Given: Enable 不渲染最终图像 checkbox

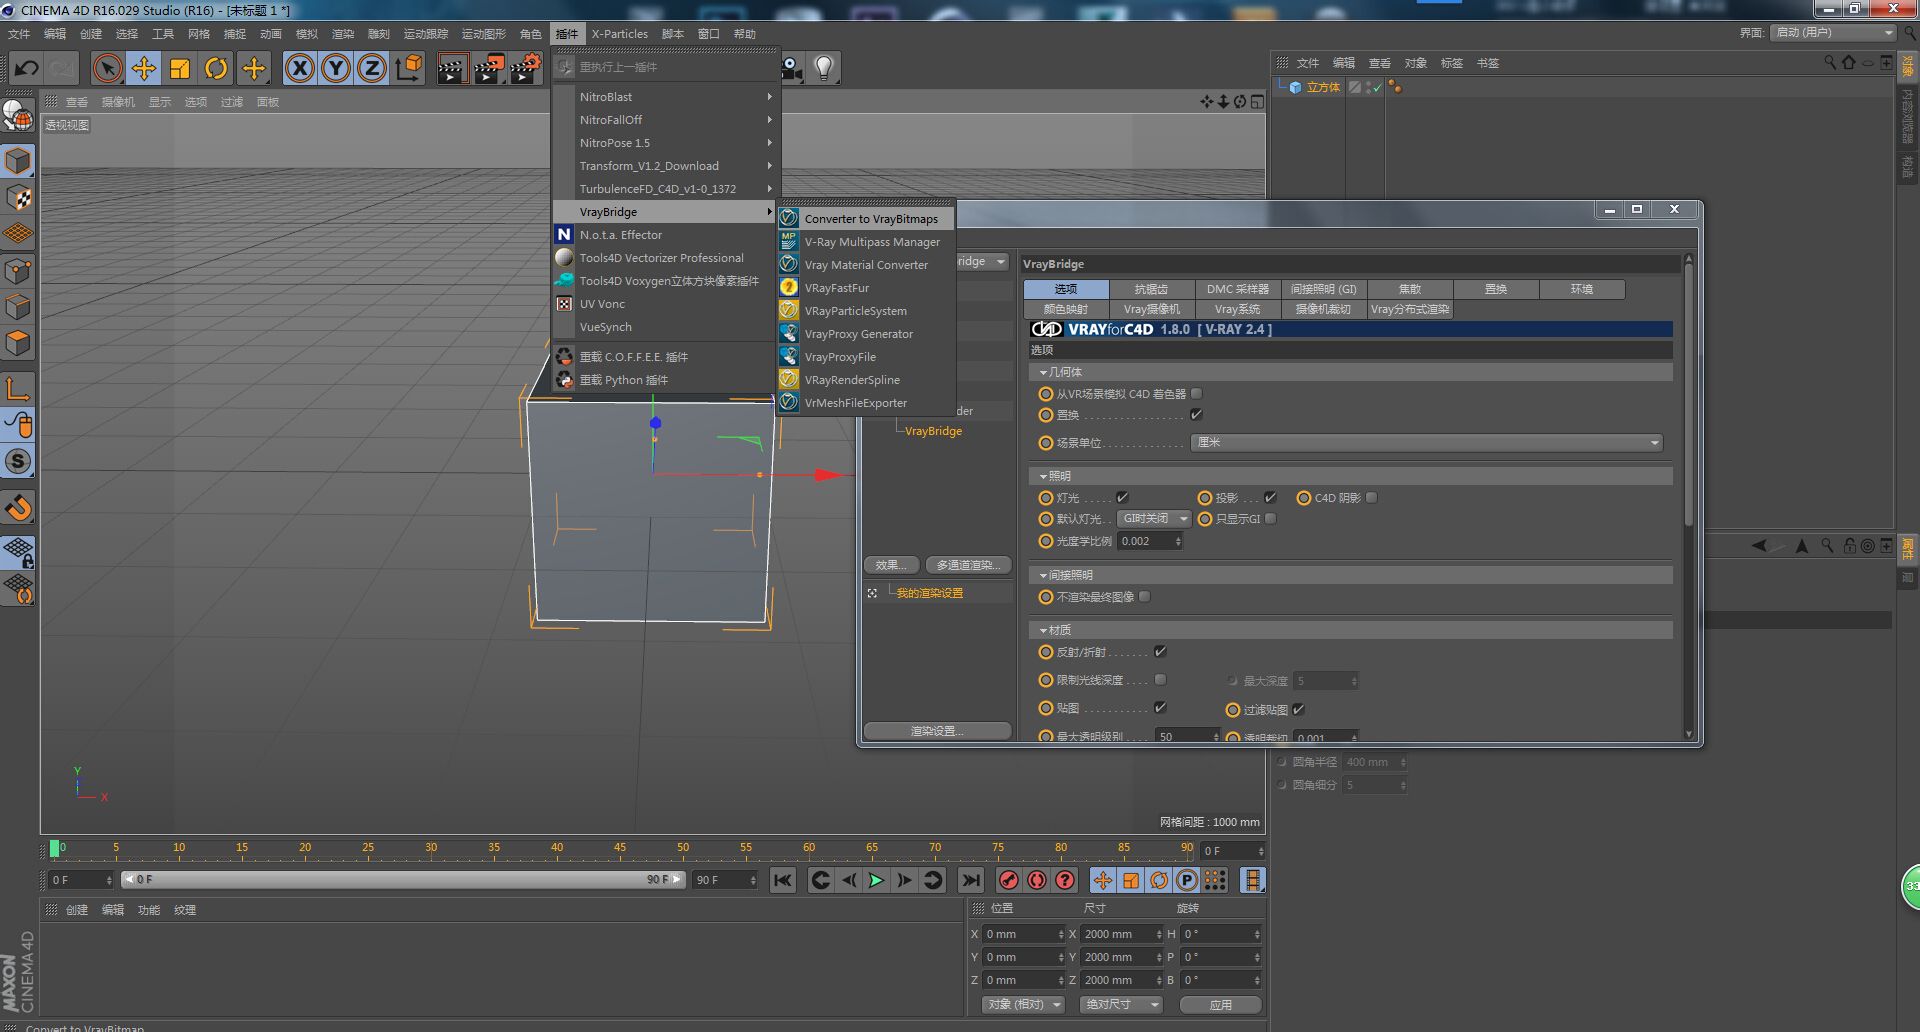Looking at the screenshot, I should (1144, 596).
